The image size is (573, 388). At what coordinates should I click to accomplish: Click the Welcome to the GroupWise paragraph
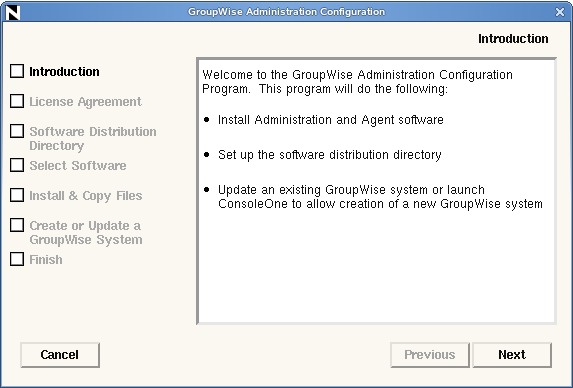click(357, 82)
